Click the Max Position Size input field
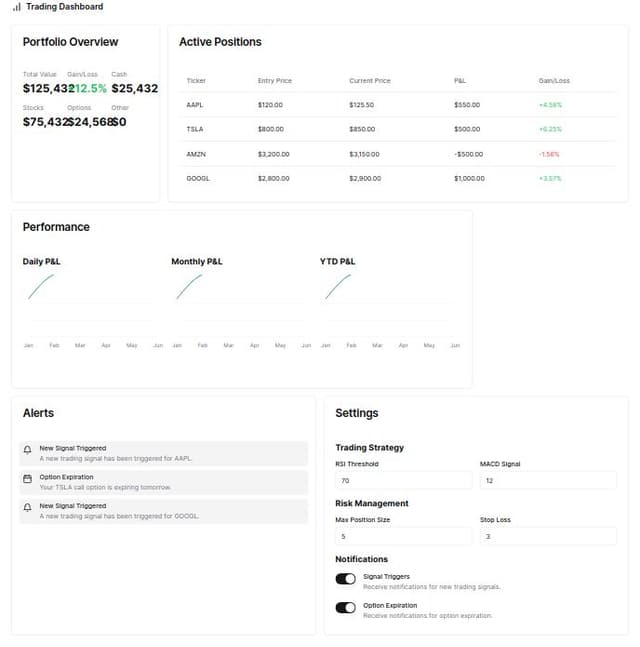 click(404, 536)
